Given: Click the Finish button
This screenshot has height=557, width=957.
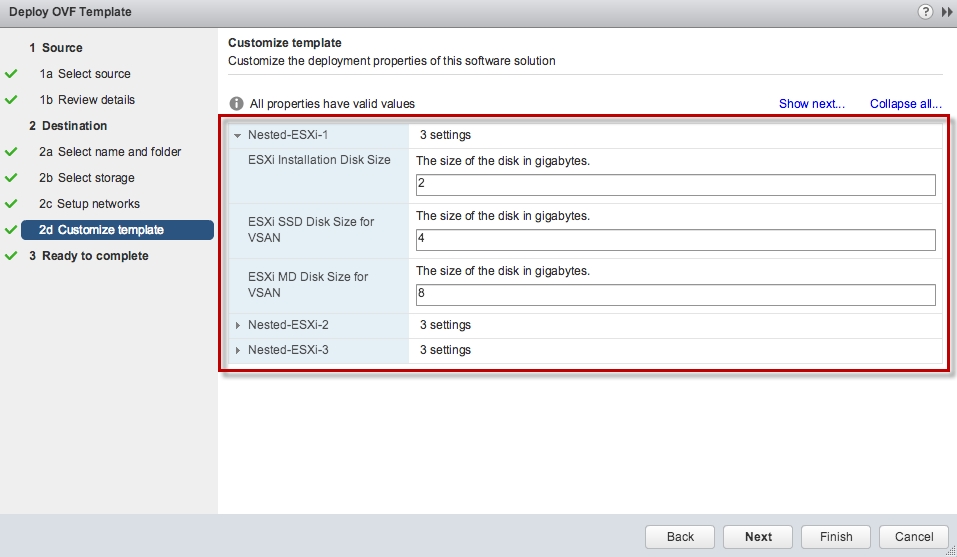Looking at the screenshot, I should [836, 537].
